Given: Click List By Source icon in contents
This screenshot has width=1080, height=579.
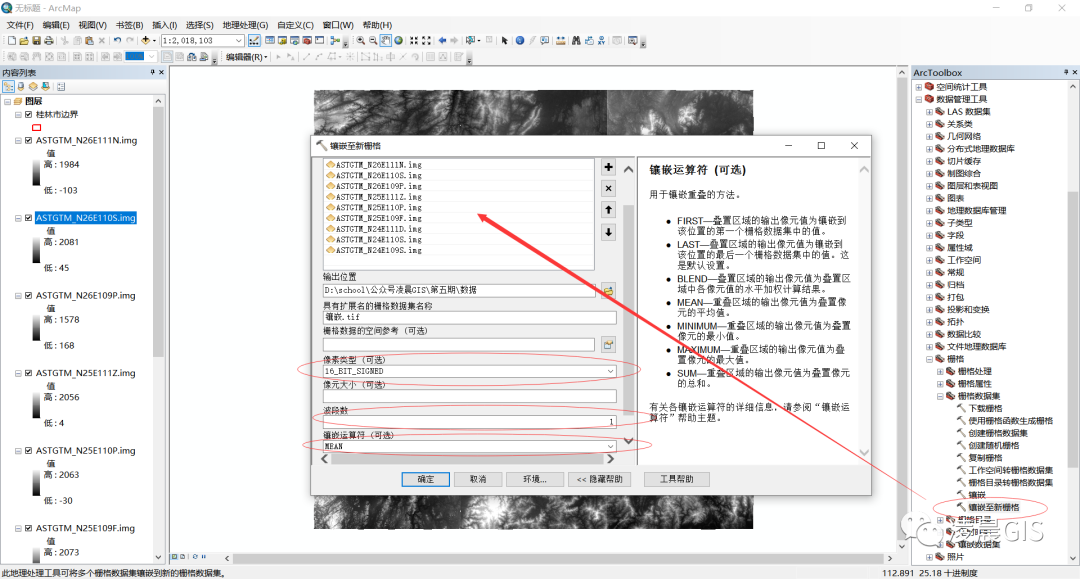Looking at the screenshot, I should coord(21,86).
